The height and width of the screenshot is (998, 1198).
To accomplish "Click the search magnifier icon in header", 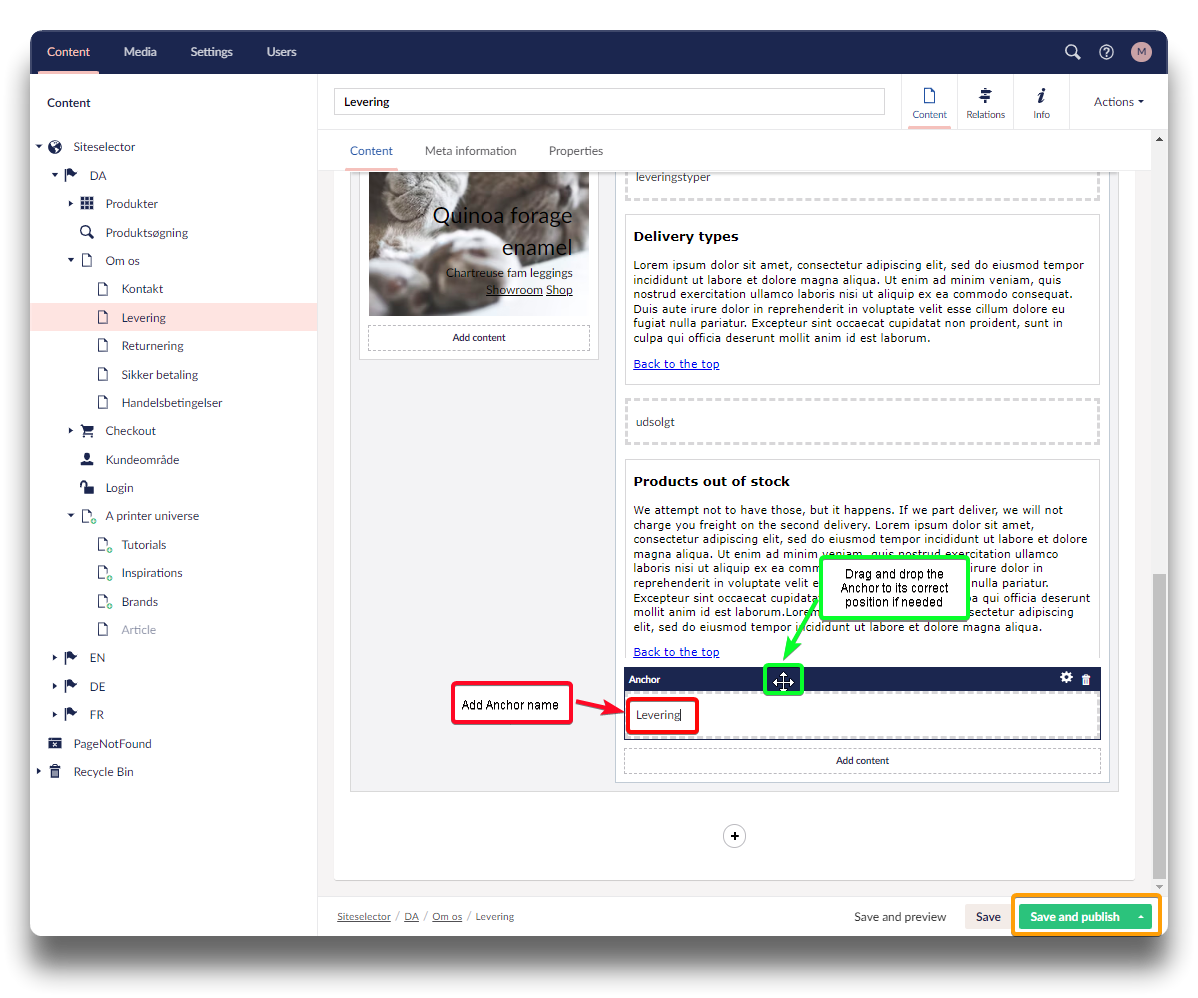I will (x=1072, y=52).
